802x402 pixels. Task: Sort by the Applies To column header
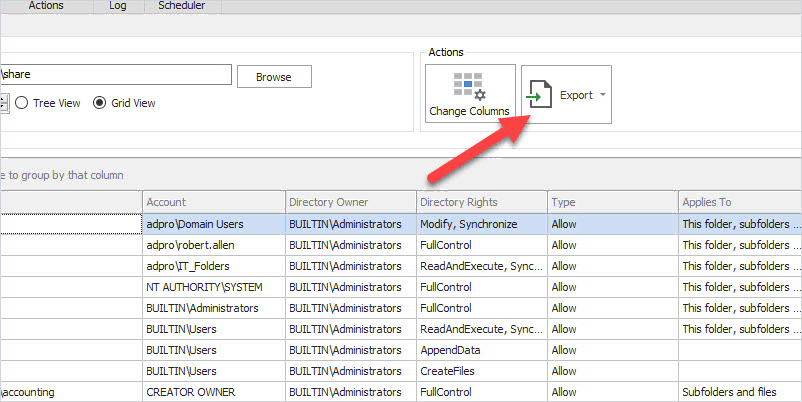coord(740,202)
